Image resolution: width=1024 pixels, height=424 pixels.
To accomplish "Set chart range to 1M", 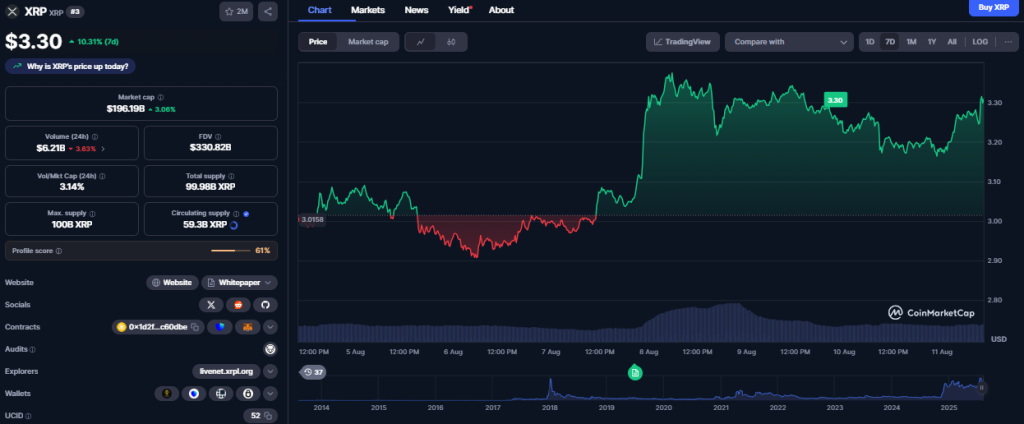I will pyautogui.click(x=911, y=42).
